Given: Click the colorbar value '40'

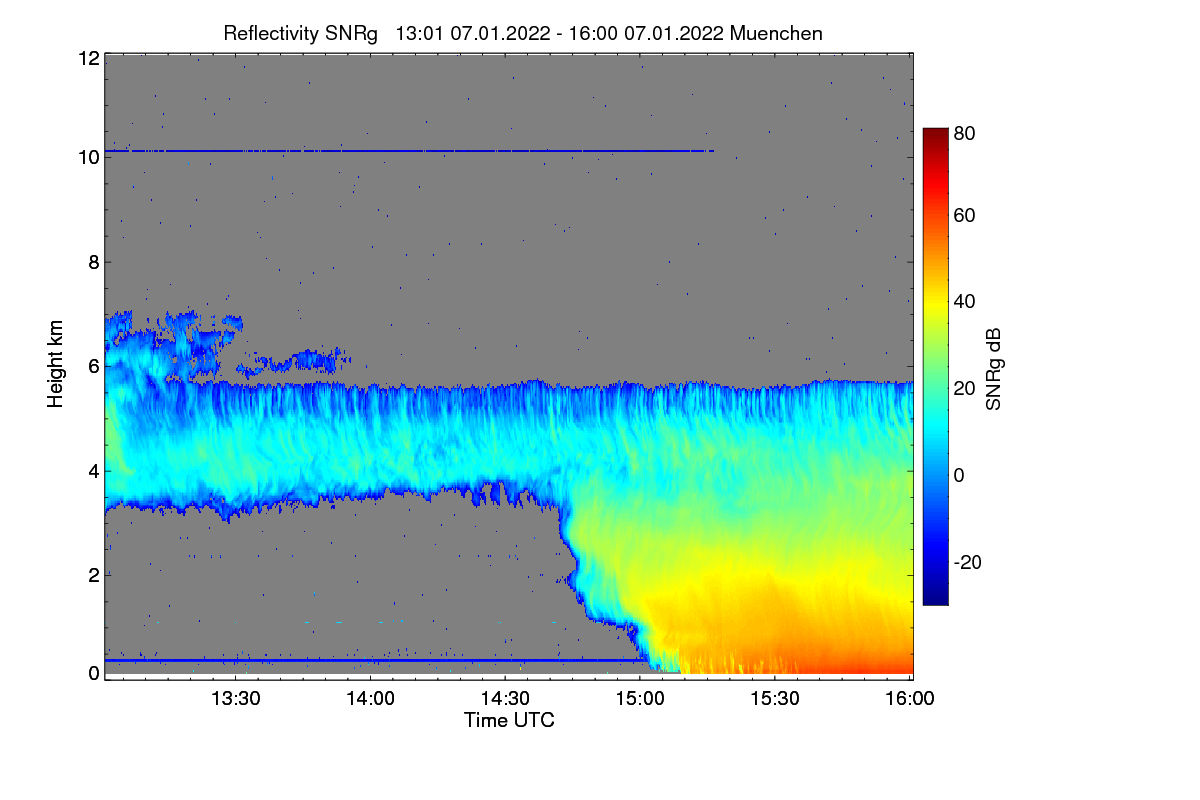Looking at the screenshot, I should (965, 301).
